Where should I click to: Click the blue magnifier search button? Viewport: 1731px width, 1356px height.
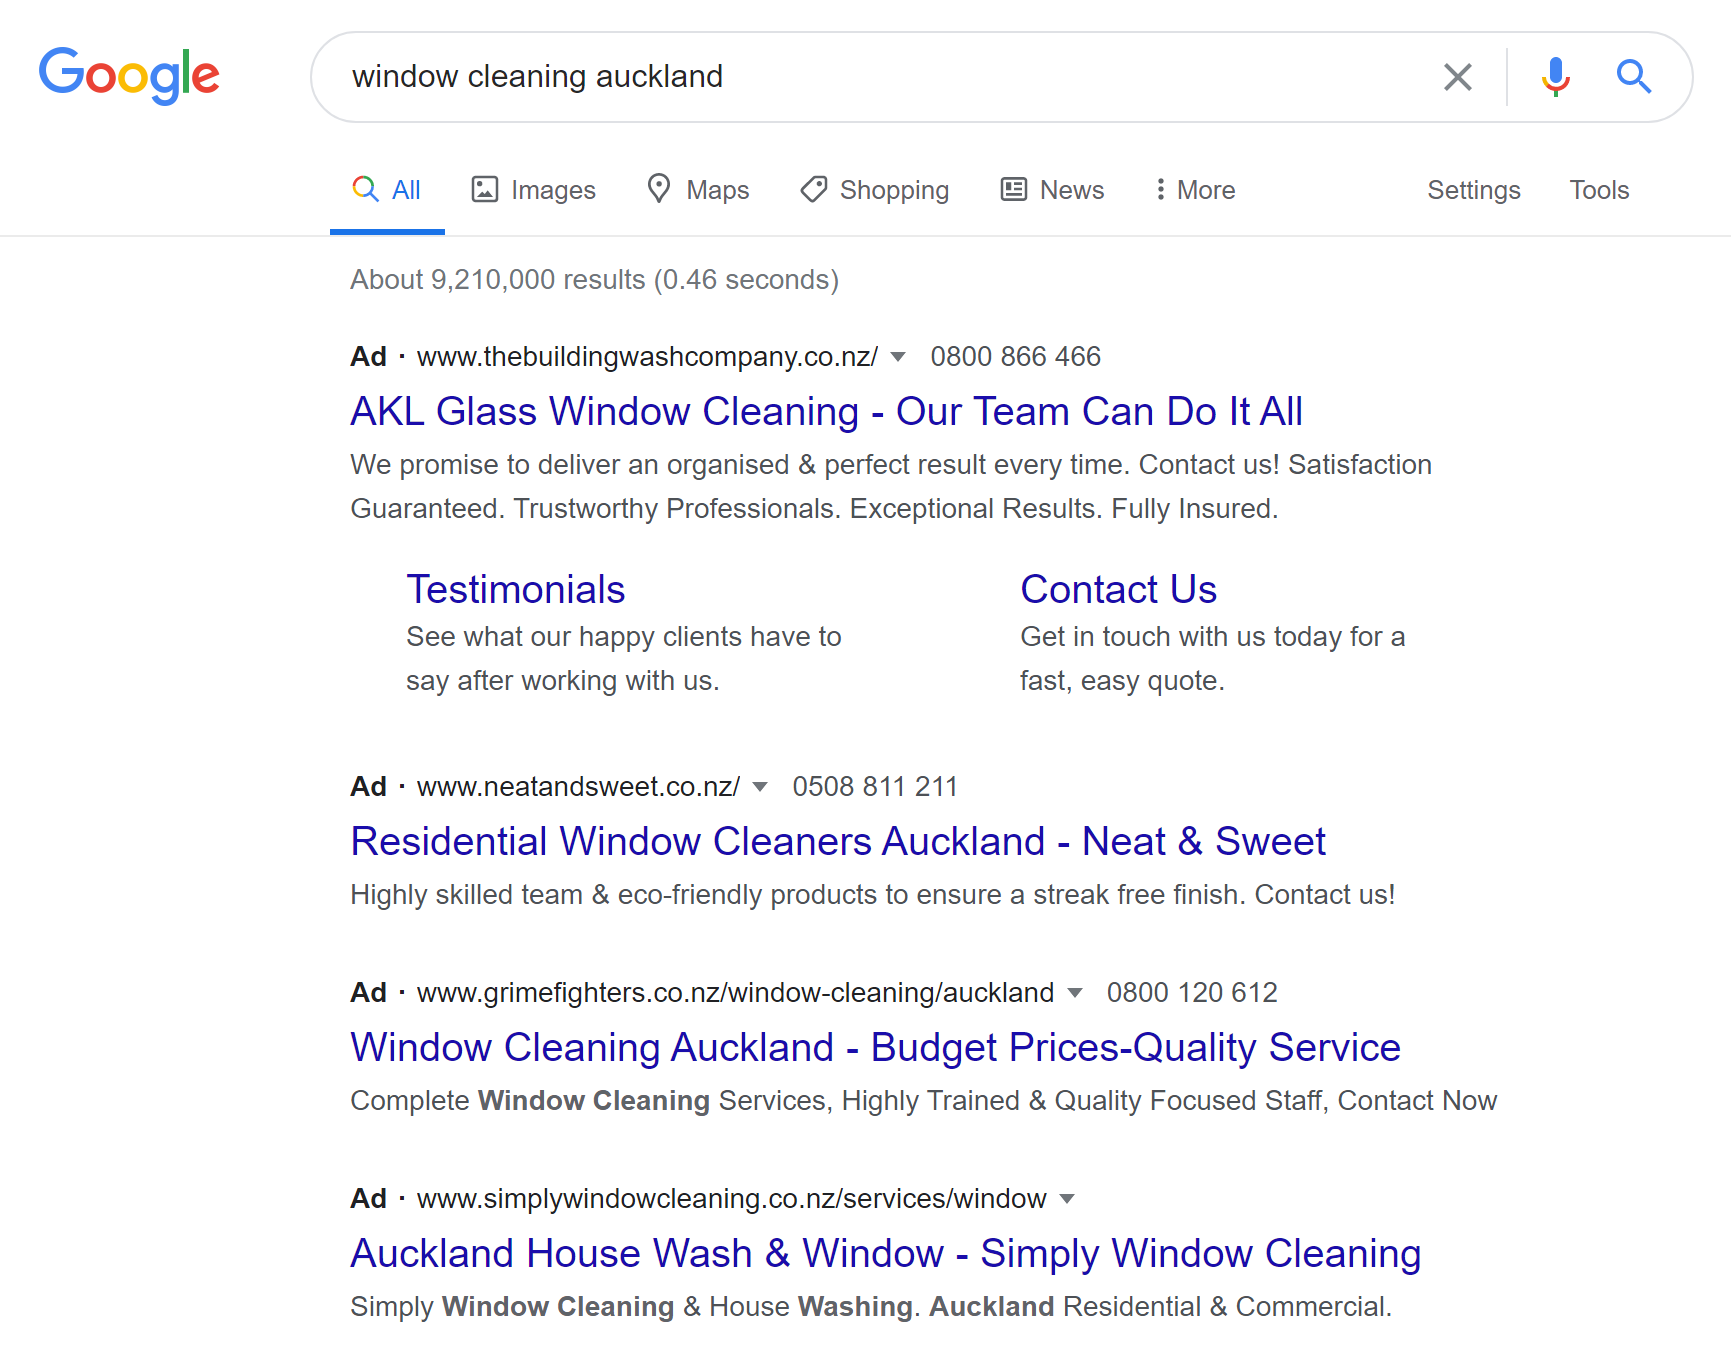[x=1634, y=76]
